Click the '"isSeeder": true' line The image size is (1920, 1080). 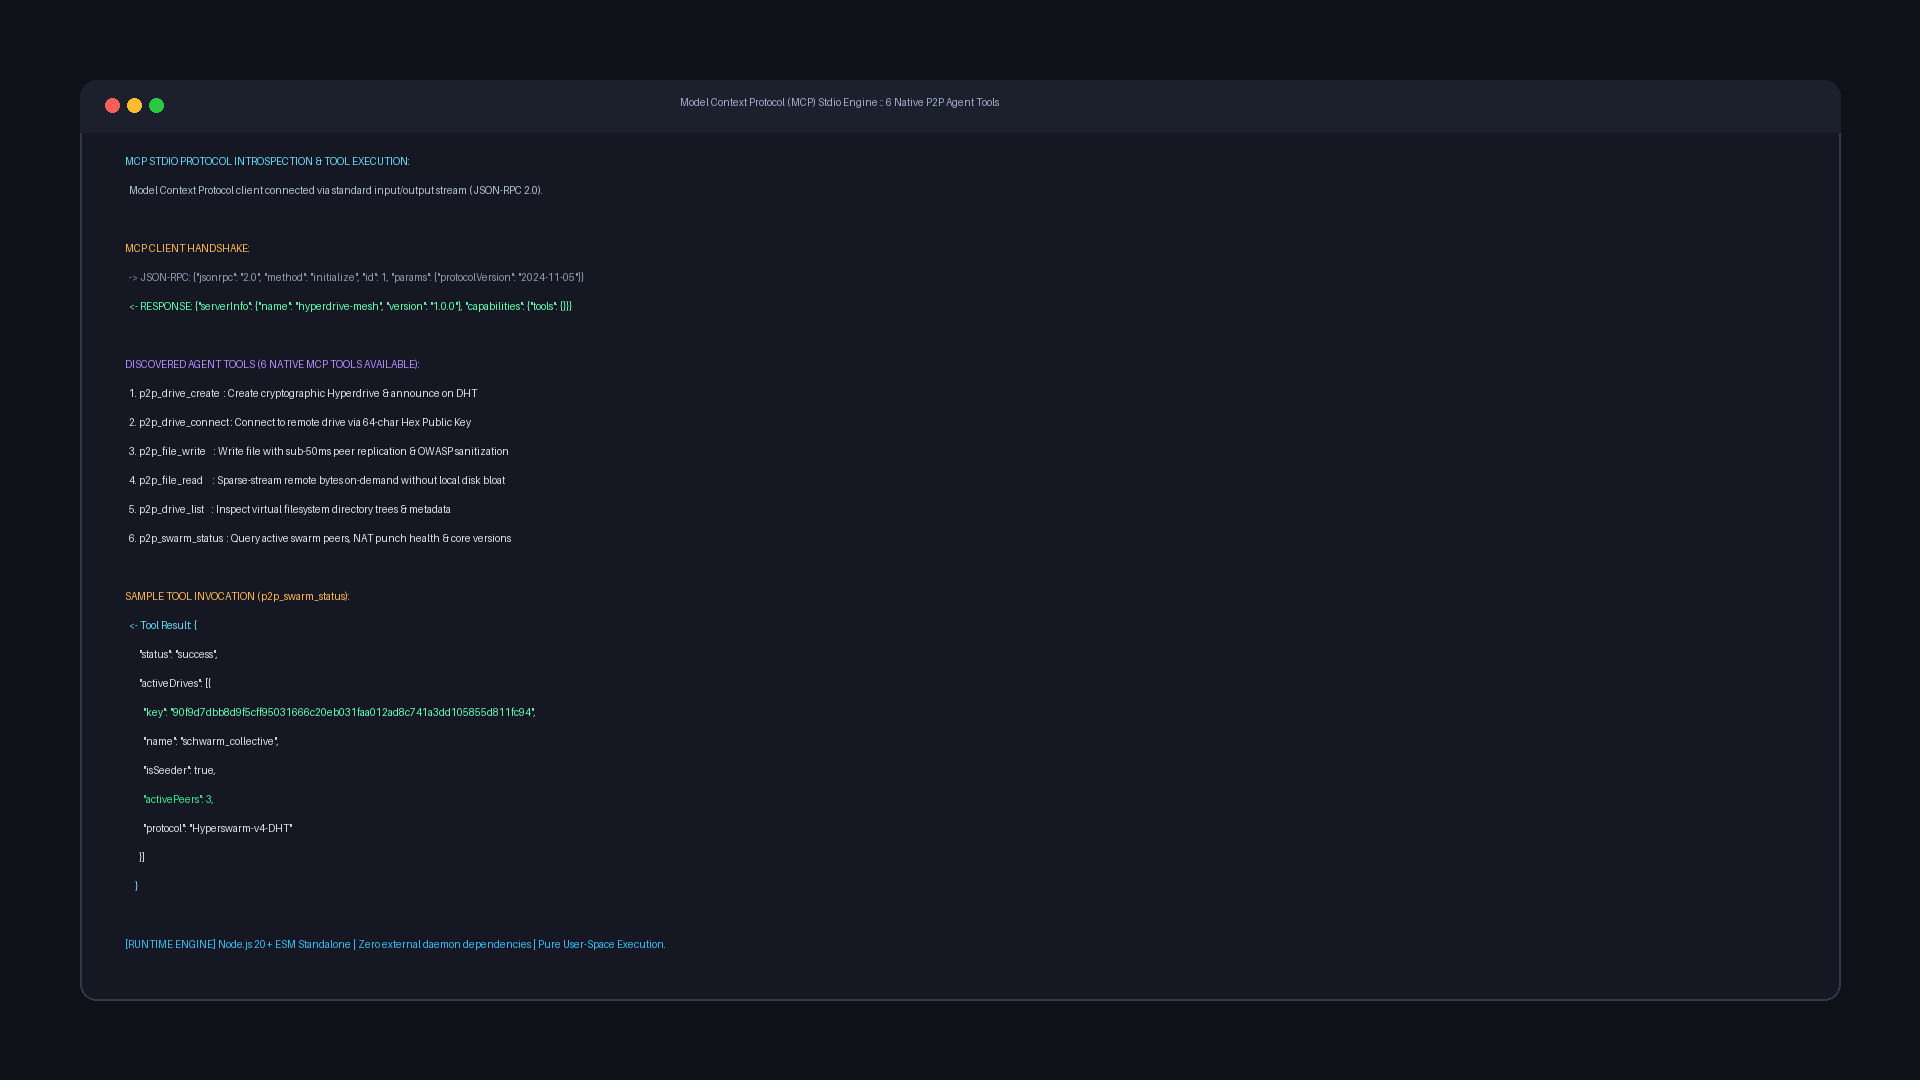coord(179,771)
